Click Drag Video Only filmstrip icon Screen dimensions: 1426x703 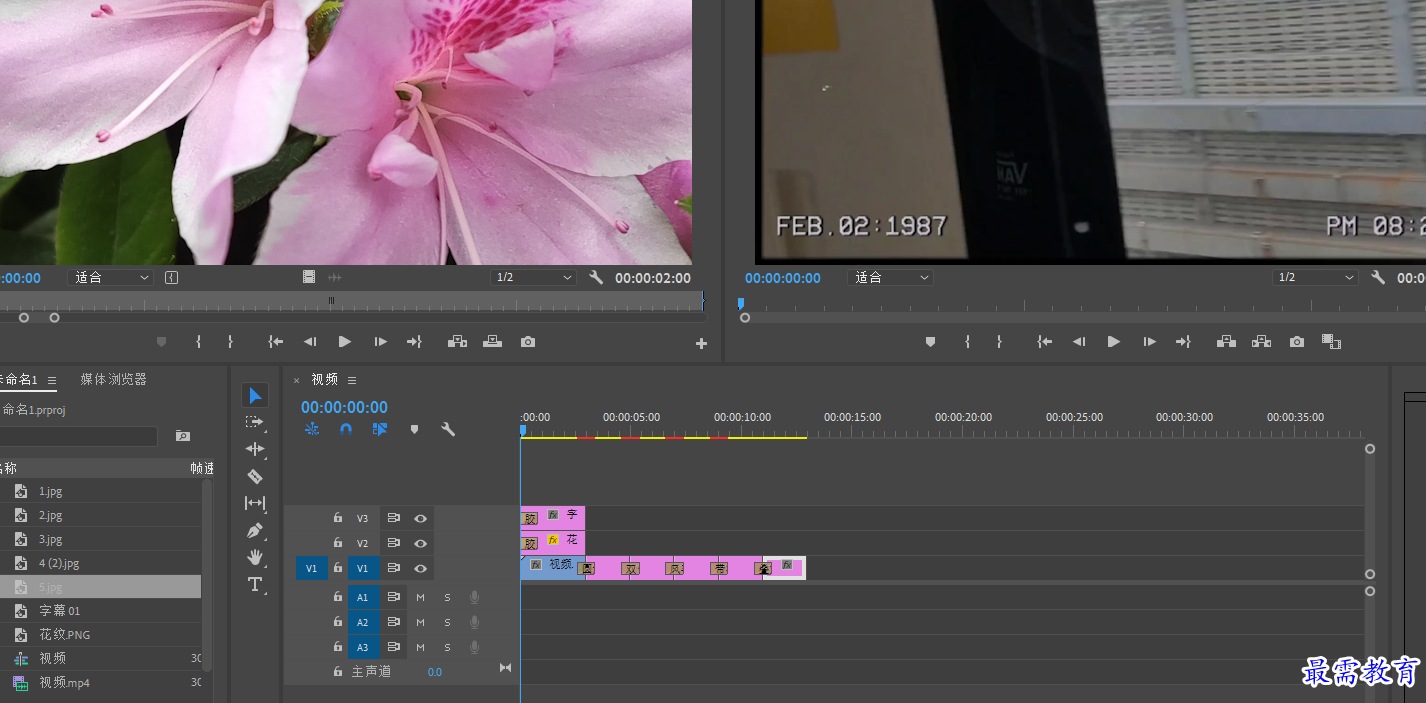tap(309, 277)
